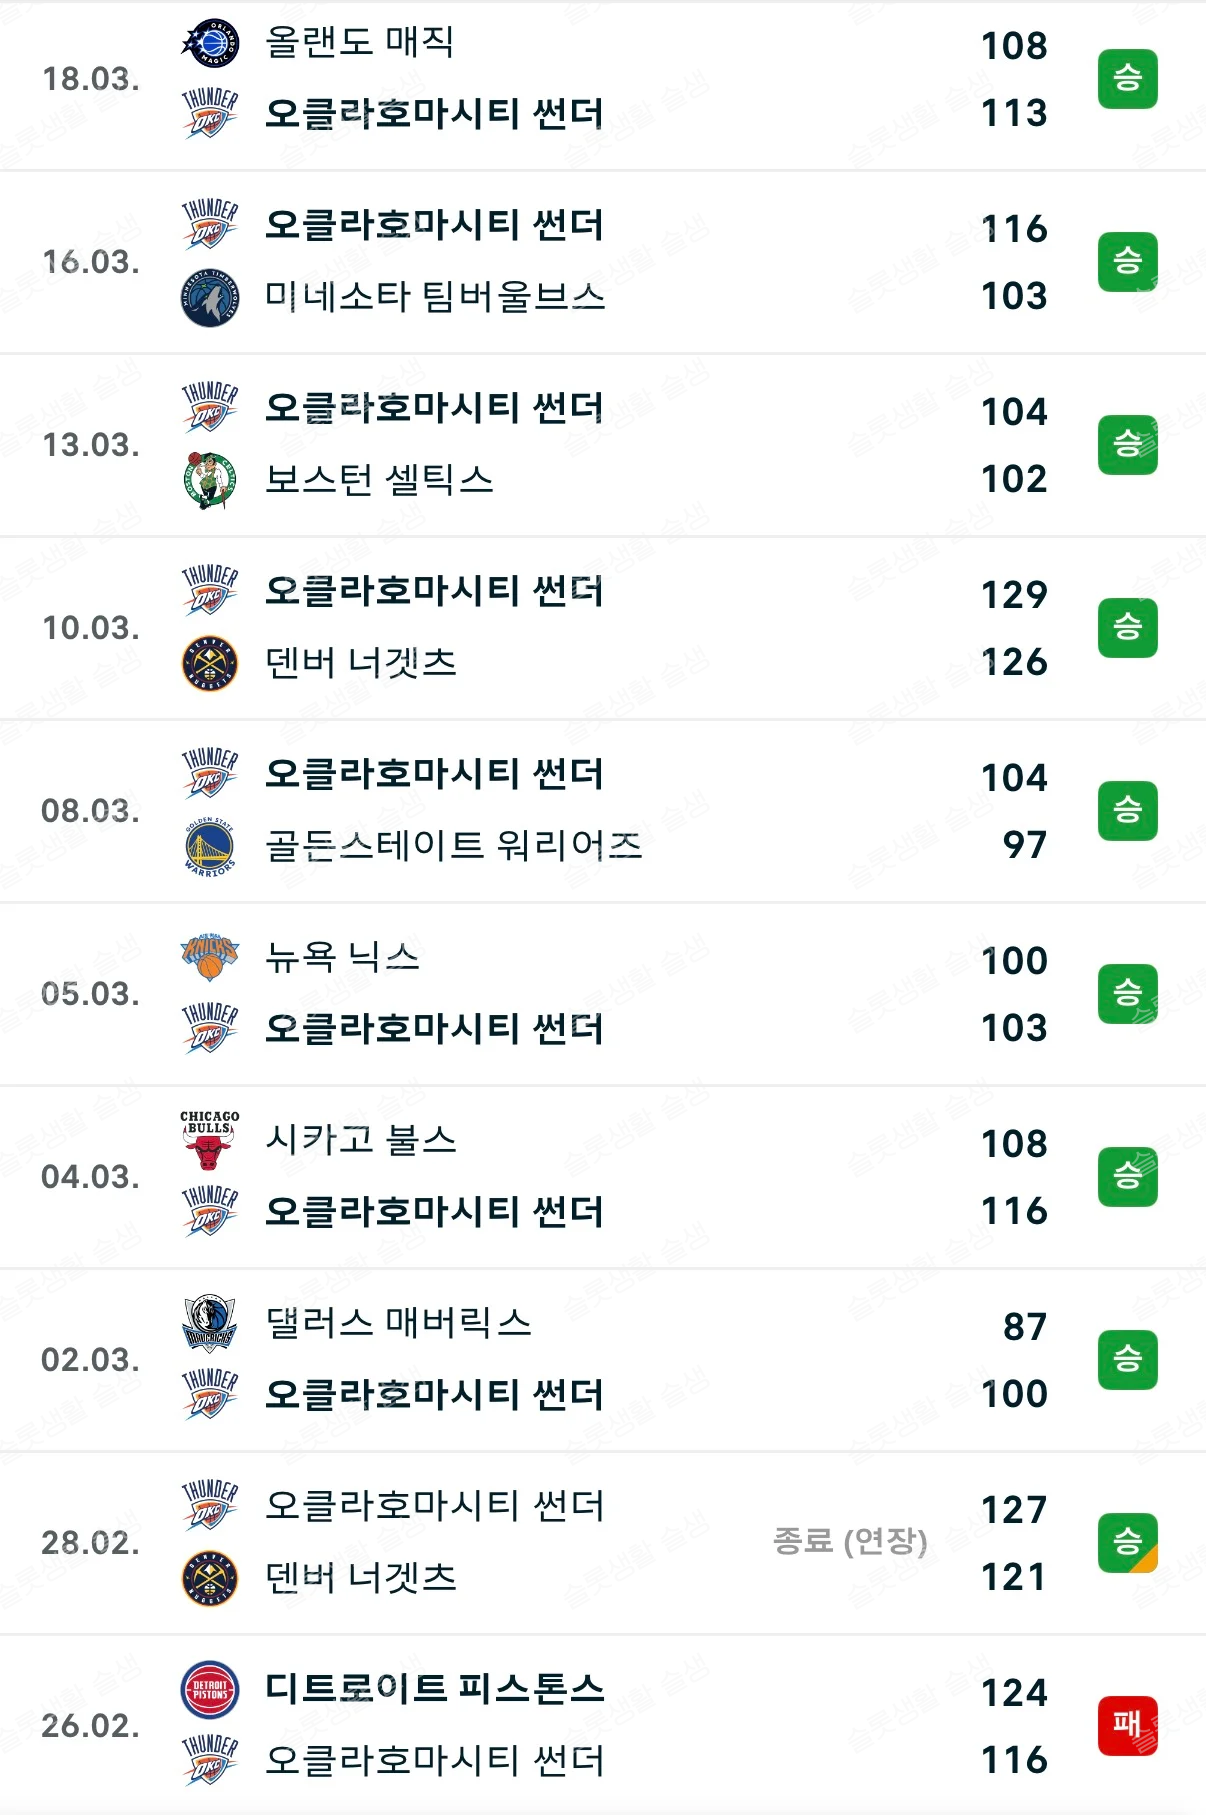Click the Orlando Magic team logo
This screenshot has width=1206, height=1815.
210,43
